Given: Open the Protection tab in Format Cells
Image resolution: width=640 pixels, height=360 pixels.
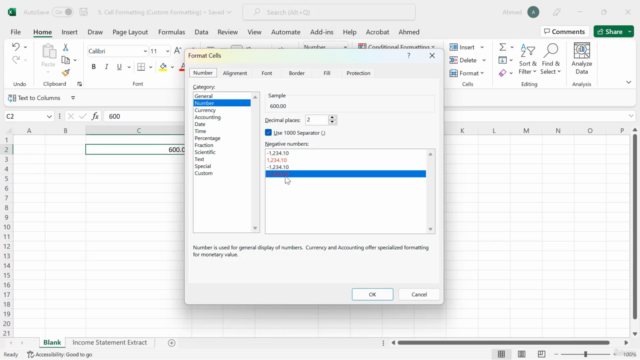Looking at the screenshot, I should click(x=358, y=73).
